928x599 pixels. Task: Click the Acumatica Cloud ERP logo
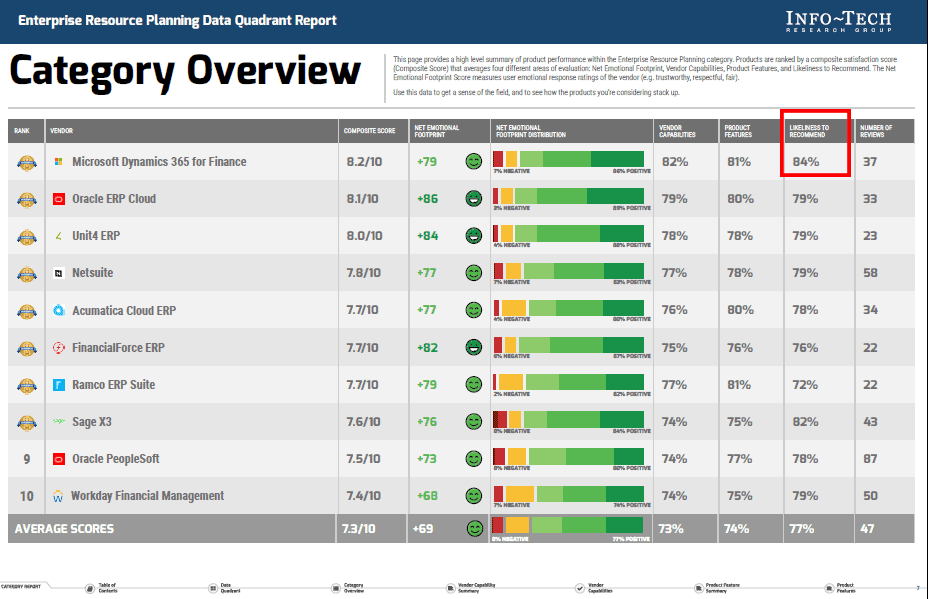[59, 310]
